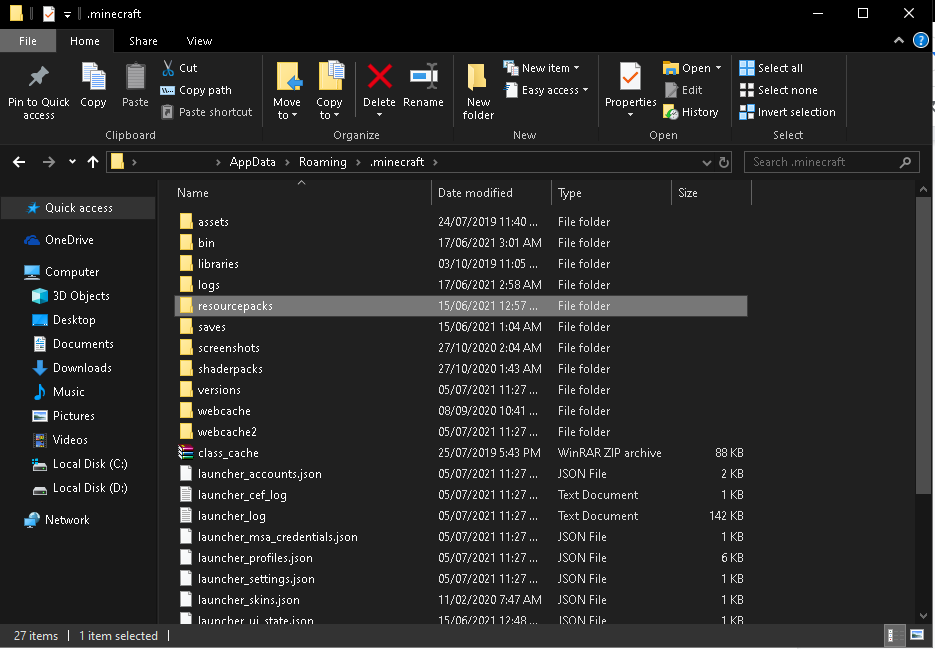Image resolution: width=935 pixels, height=649 pixels.
Task: Click the Cut scissors icon
Action: [x=168, y=68]
